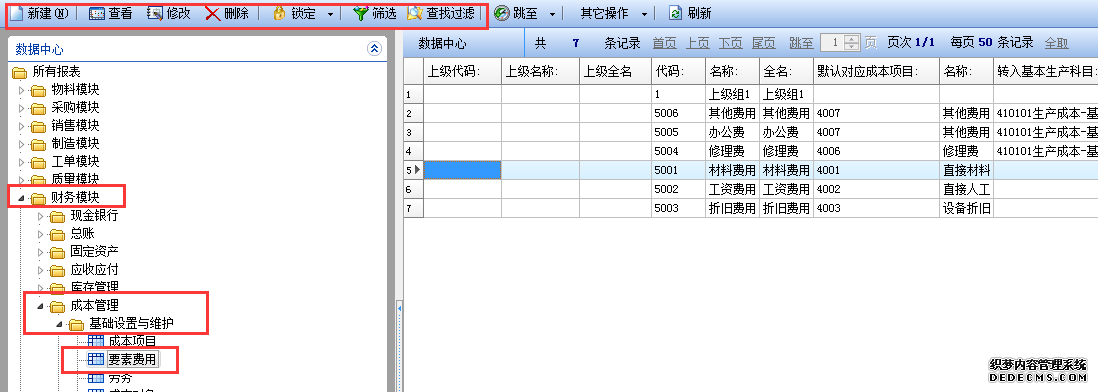Increase page number with stepper arrows
This screenshot has height=392, width=1098.
pyautogui.click(x=852, y=39)
